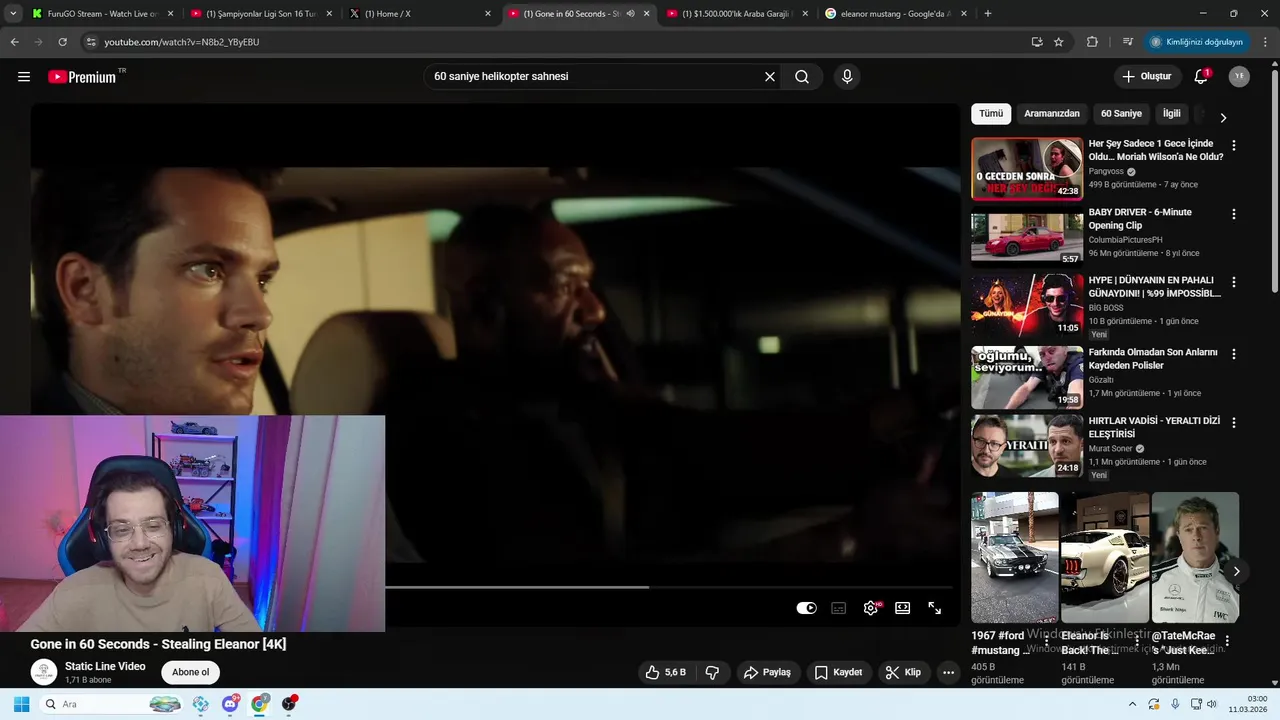Open account avatar menu
The width and height of the screenshot is (1280, 720).
(x=1239, y=77)
